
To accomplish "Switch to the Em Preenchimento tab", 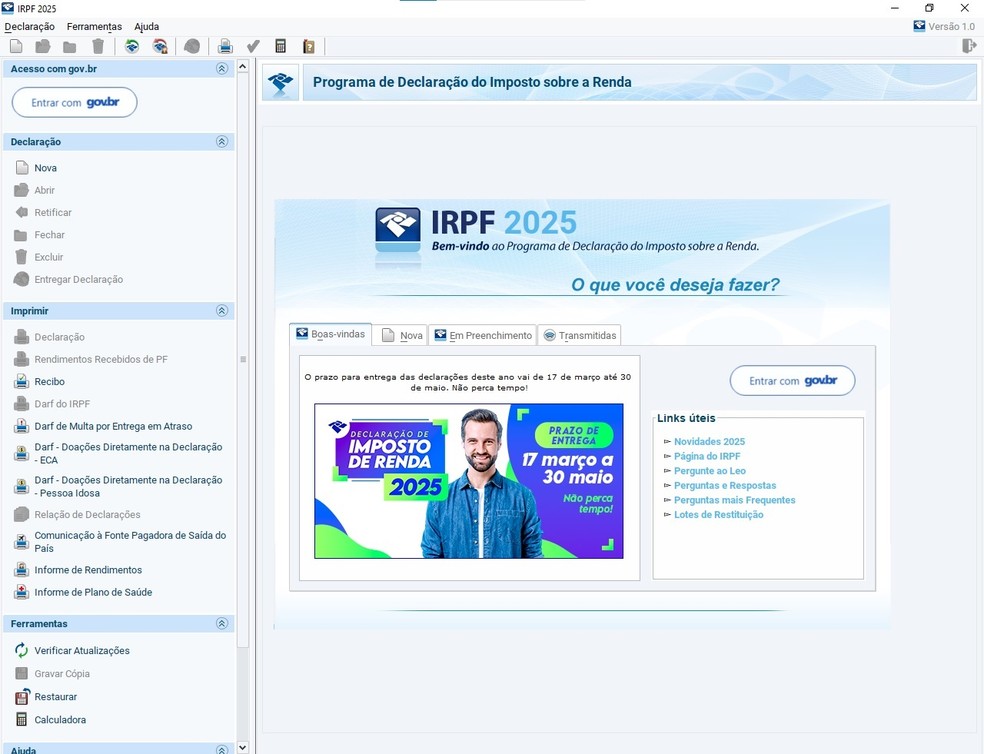I will point(483,335).
